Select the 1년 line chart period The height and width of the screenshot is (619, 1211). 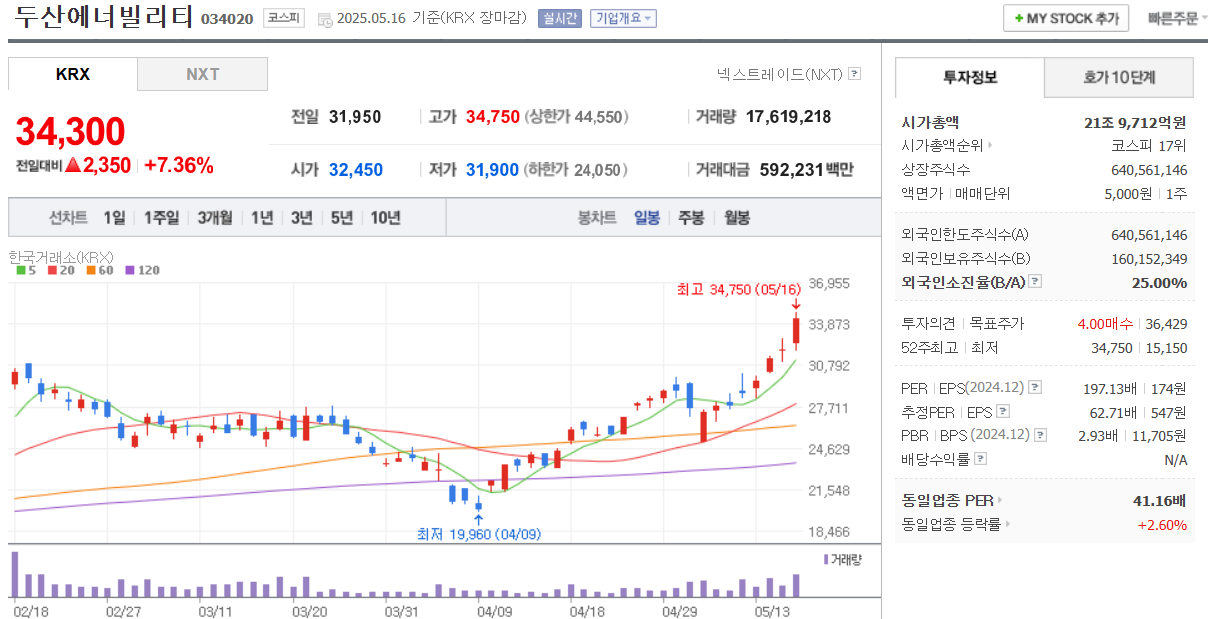coord(262,218)
